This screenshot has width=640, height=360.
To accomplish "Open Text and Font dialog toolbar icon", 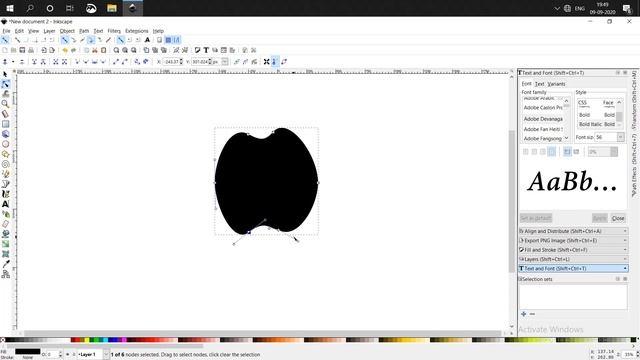I will [206, 50].
